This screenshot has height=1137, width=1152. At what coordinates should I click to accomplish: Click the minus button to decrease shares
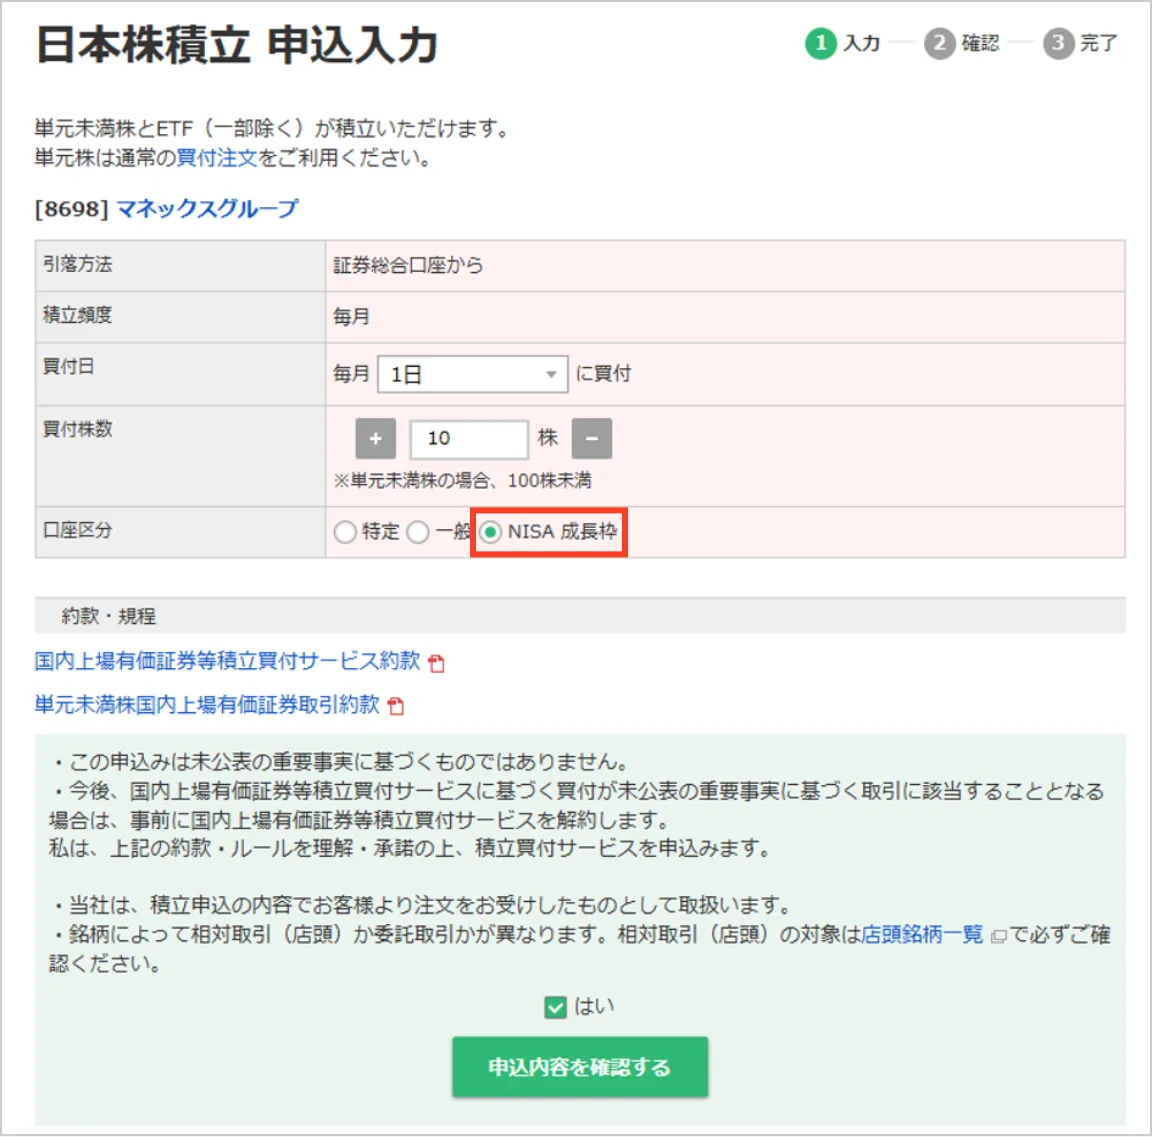(x=591, y=439)
